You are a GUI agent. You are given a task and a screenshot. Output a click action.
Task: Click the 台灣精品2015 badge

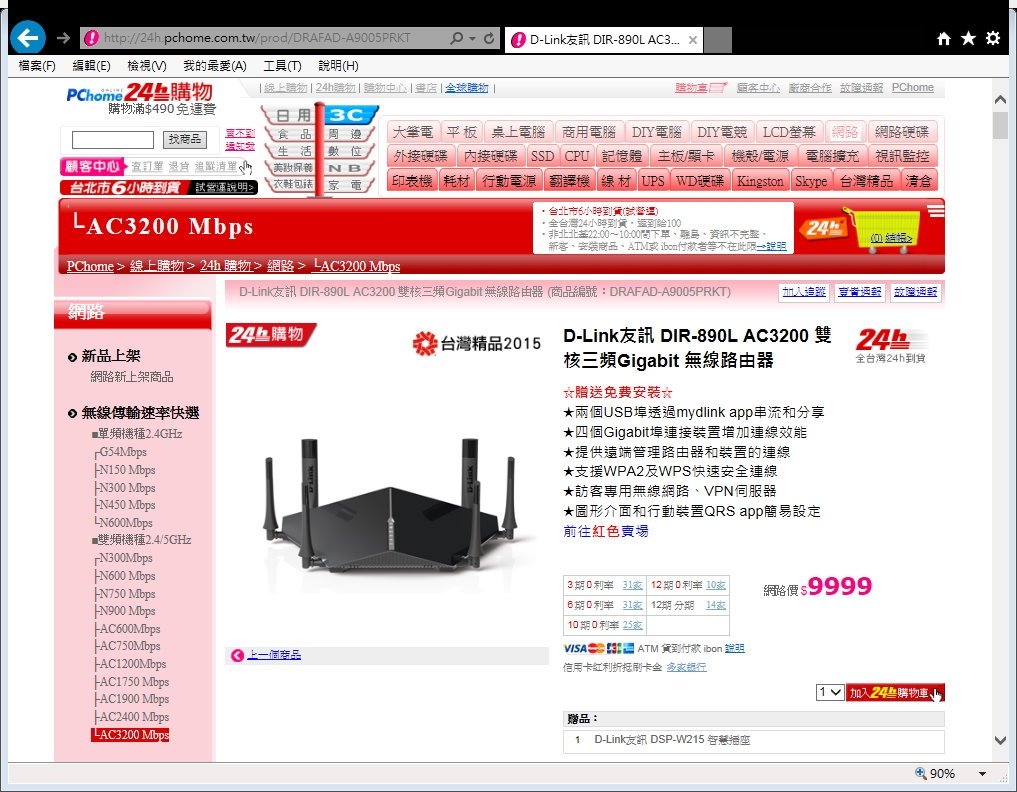[477, 343]
